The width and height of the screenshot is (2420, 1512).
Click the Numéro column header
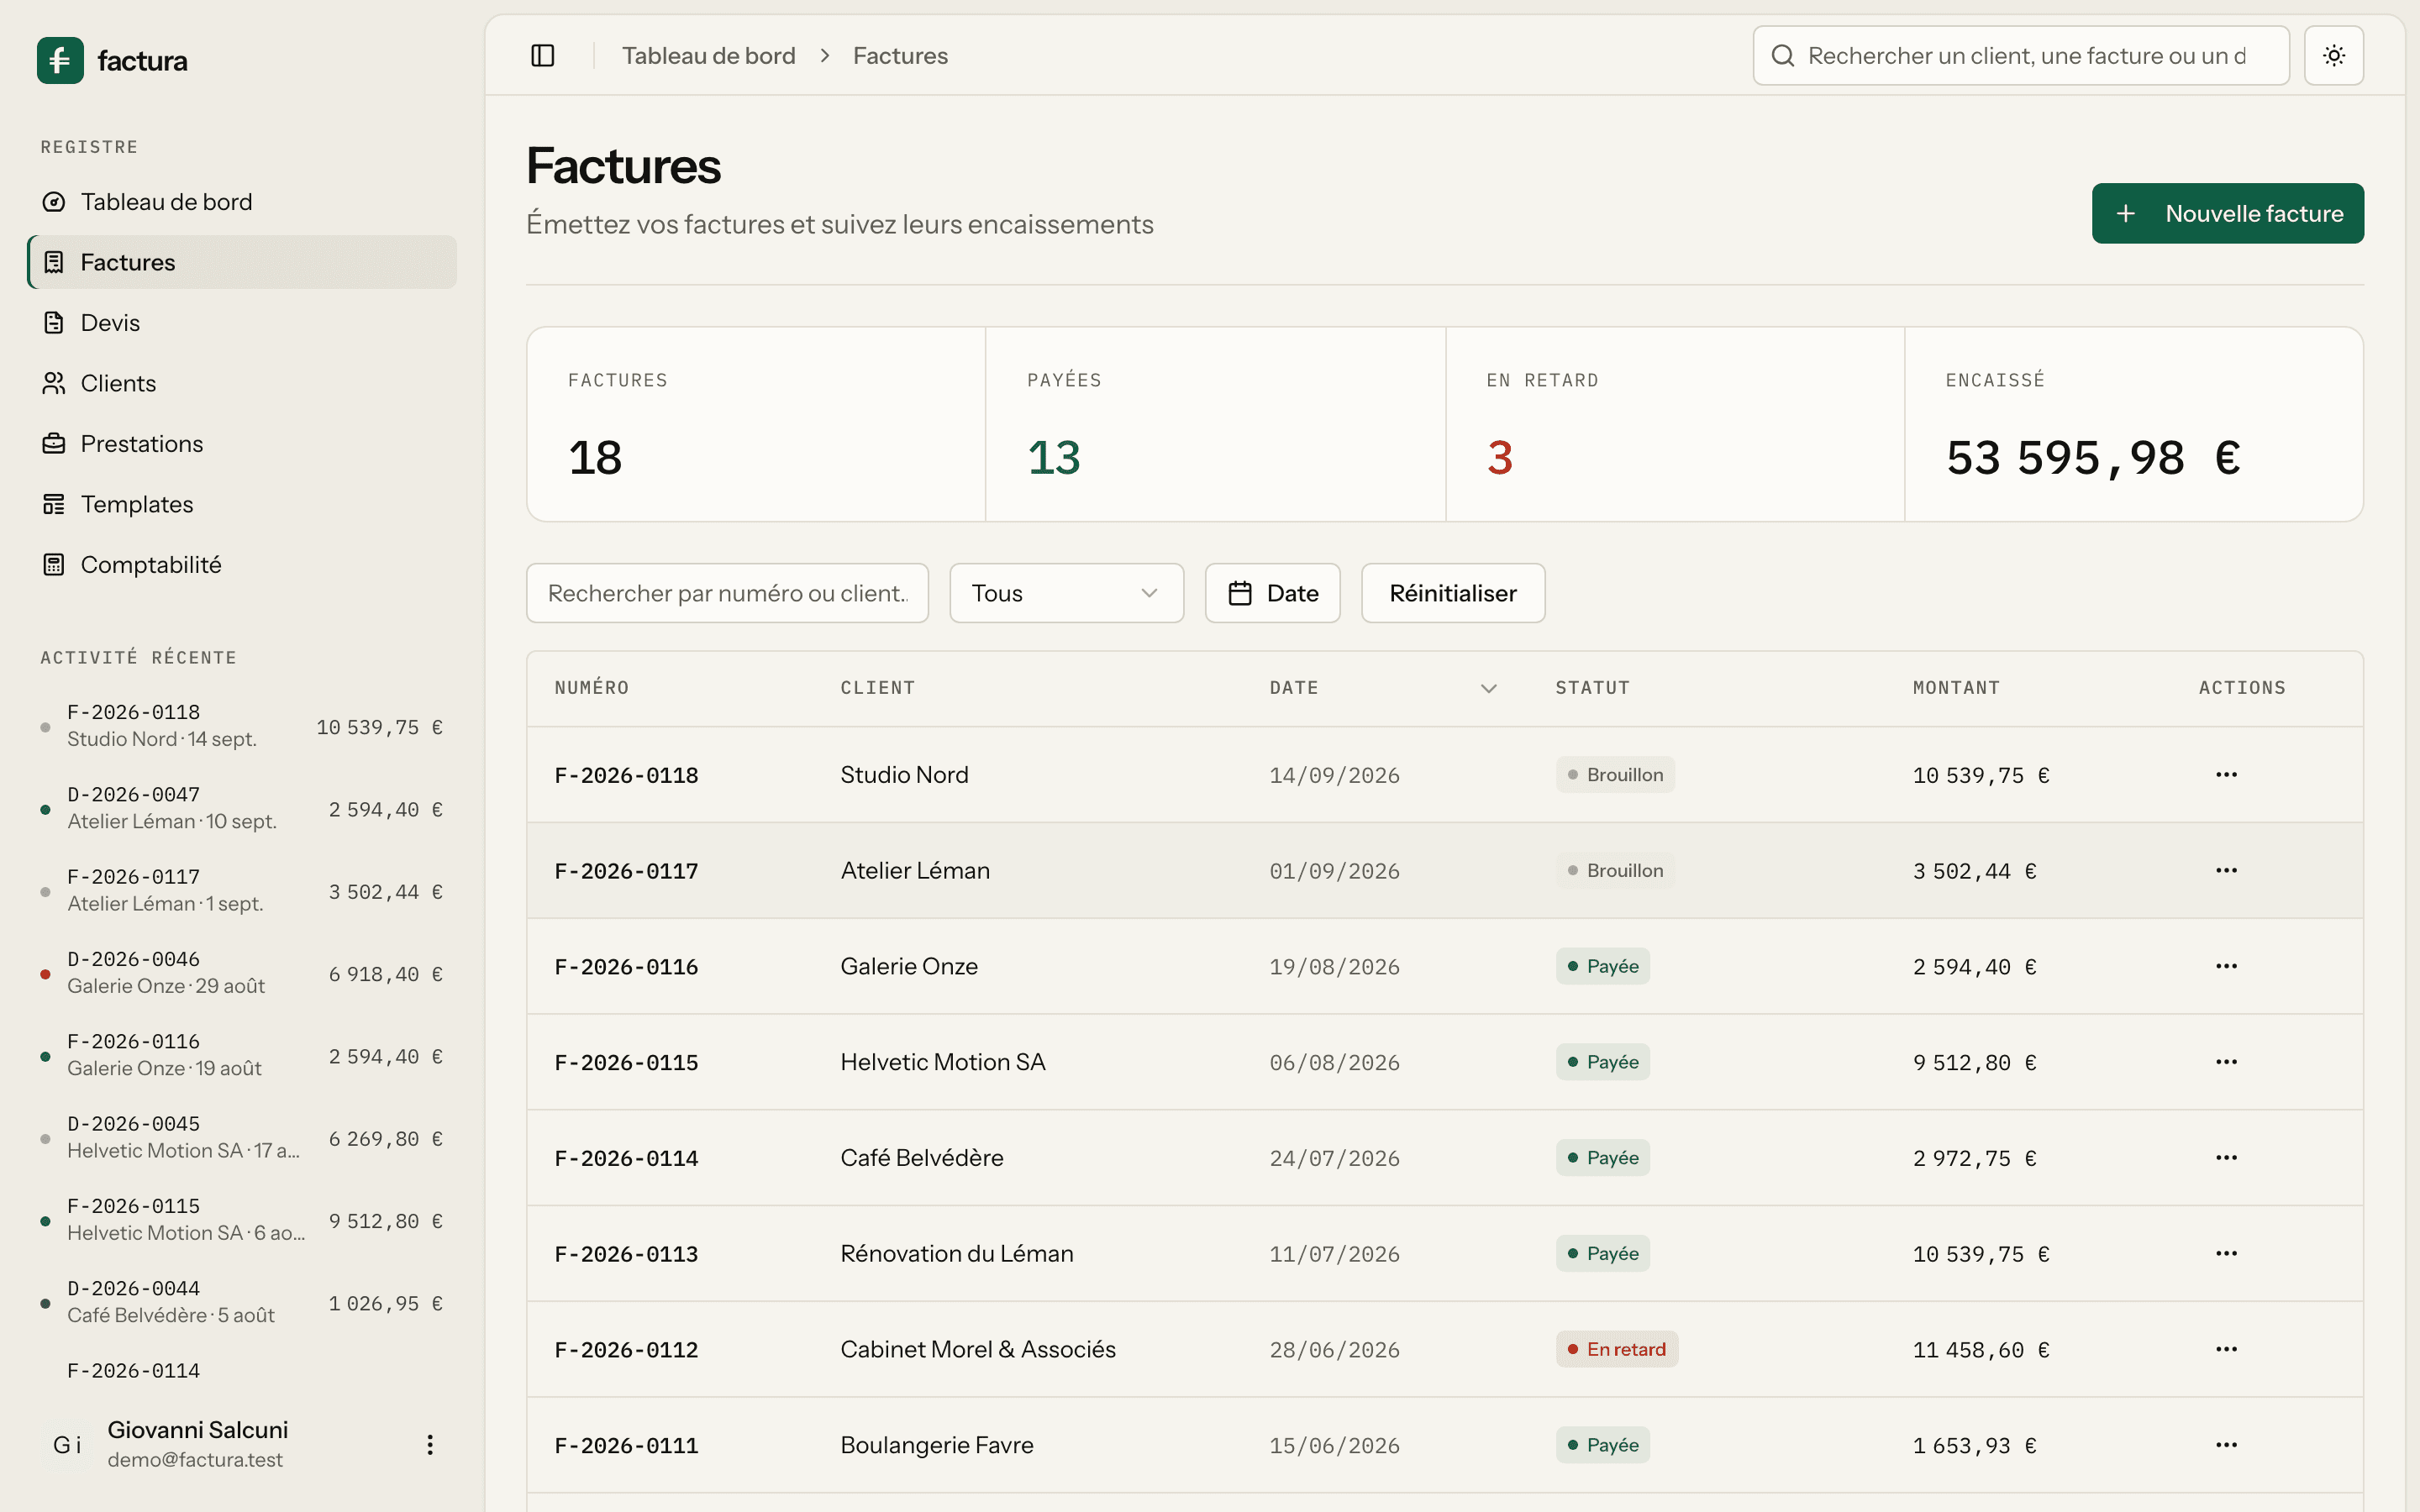[x=591, y=688]
